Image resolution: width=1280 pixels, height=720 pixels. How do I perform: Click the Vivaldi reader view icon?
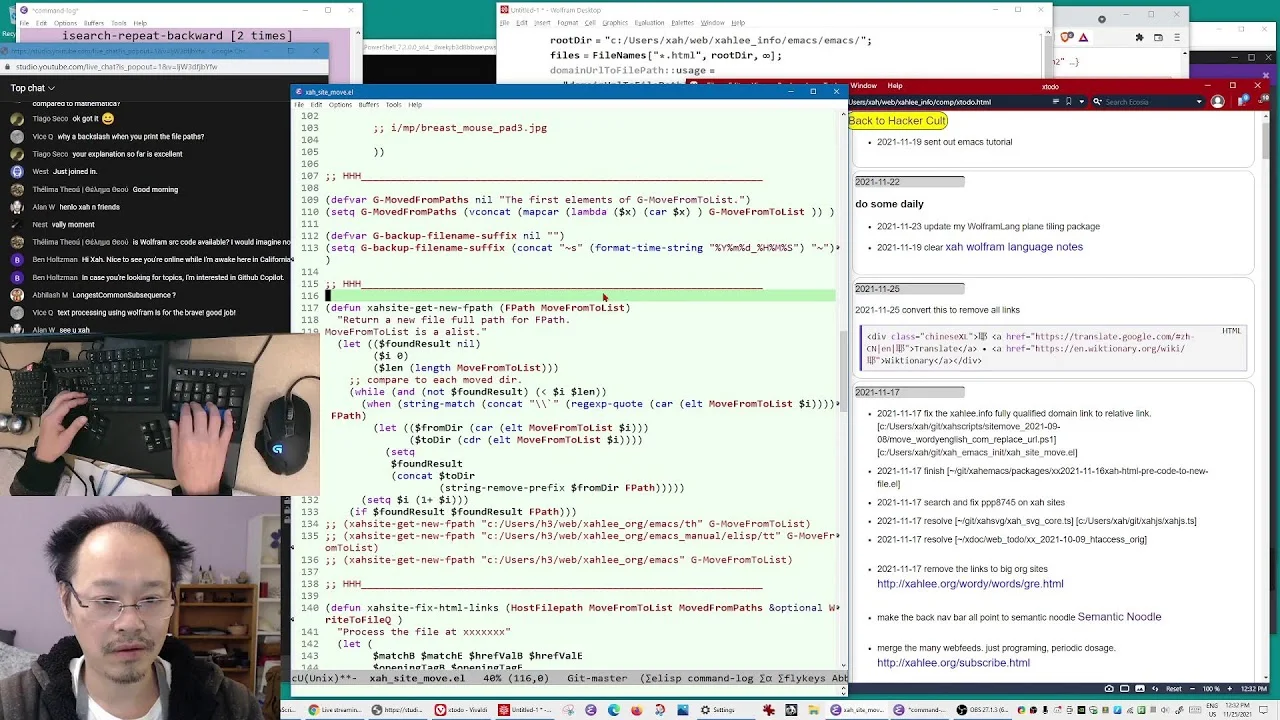tap(1056, 101)
